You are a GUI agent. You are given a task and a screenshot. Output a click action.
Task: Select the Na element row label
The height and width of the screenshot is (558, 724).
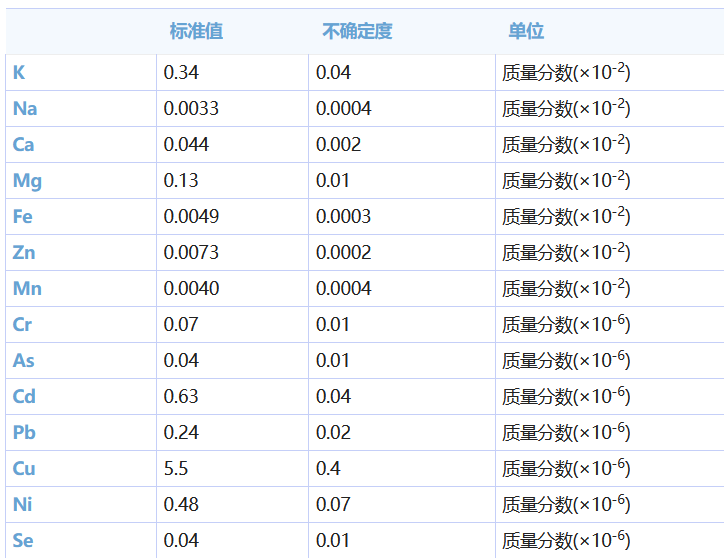25,109
